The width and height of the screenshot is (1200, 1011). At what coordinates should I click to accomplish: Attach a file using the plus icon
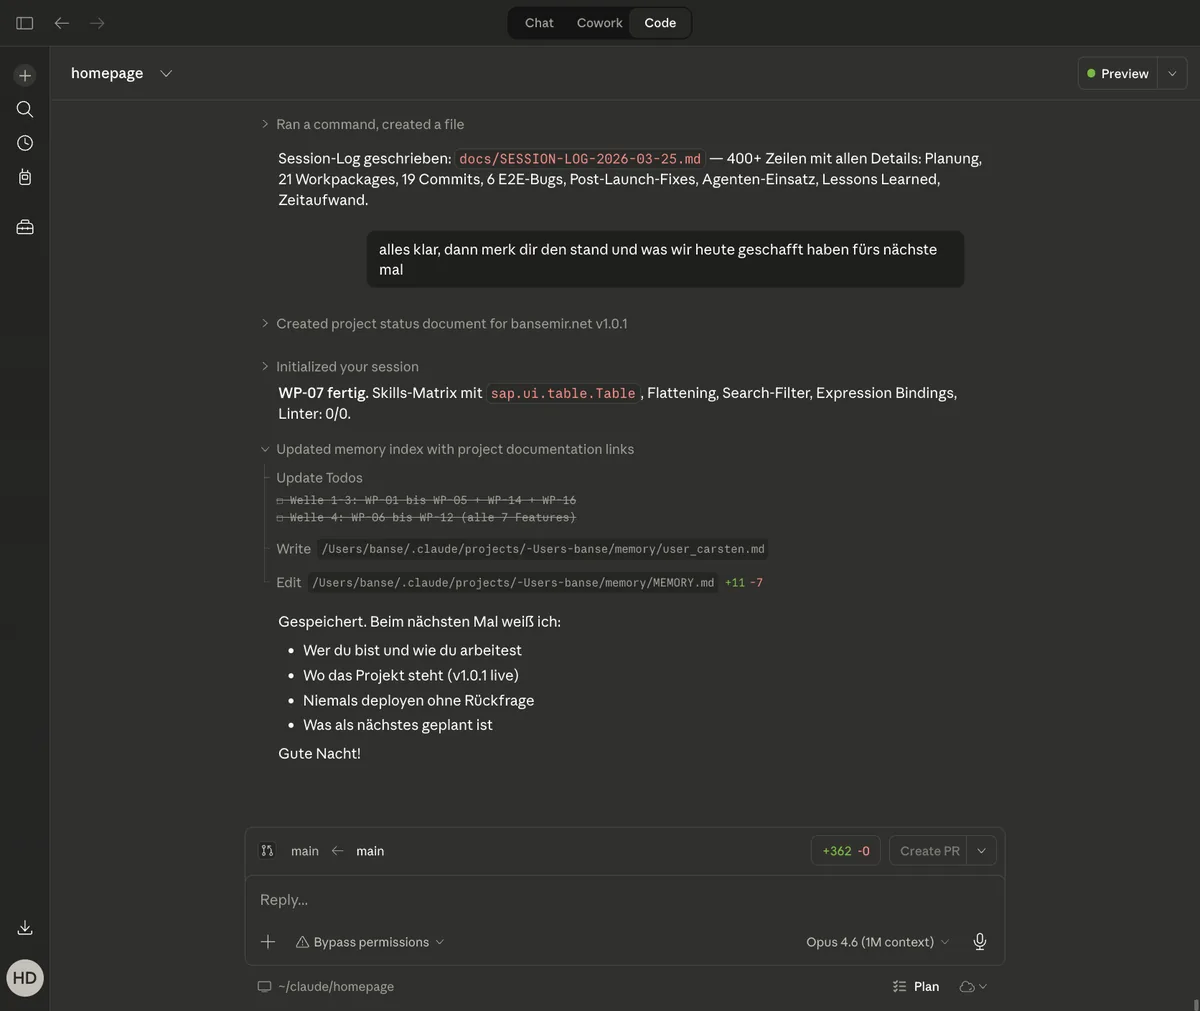[x=268, y=941]
